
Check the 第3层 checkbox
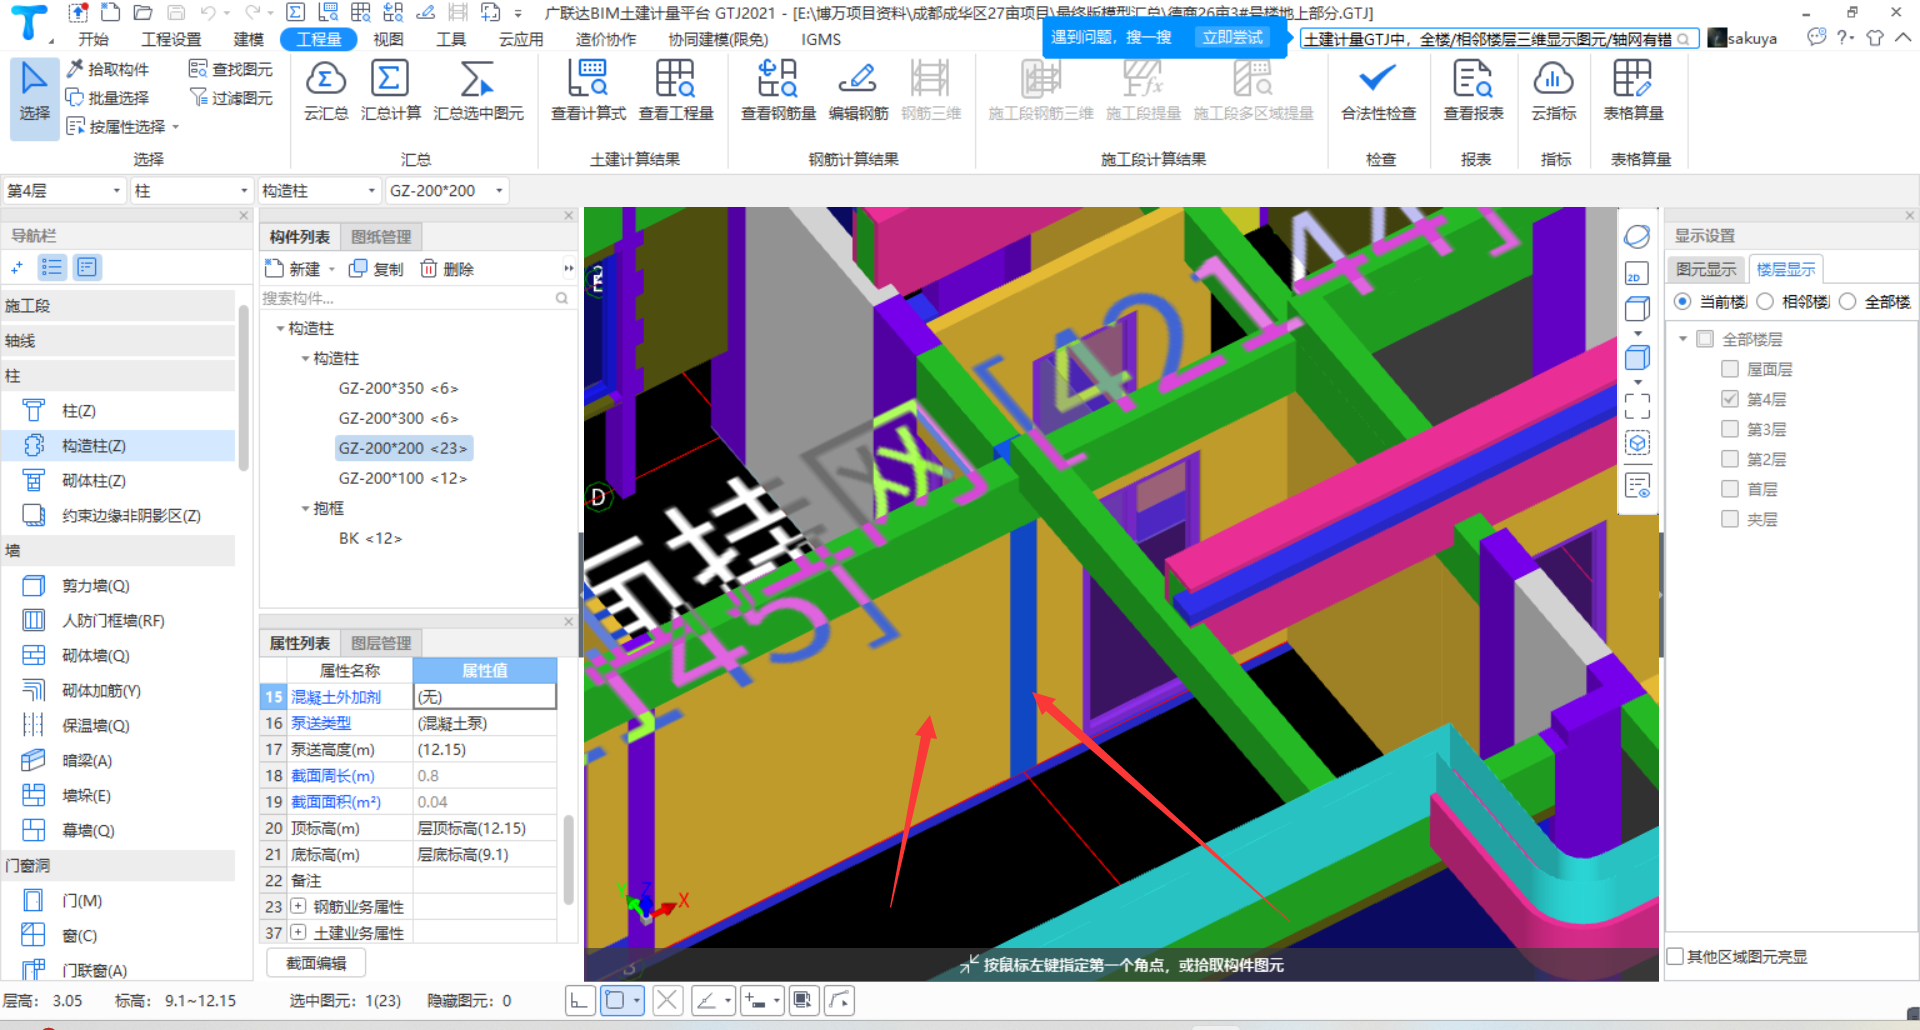click(x=1730, y=429)
